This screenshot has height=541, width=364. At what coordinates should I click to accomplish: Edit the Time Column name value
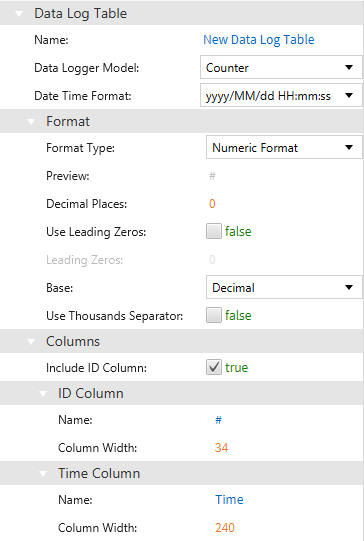229,500
